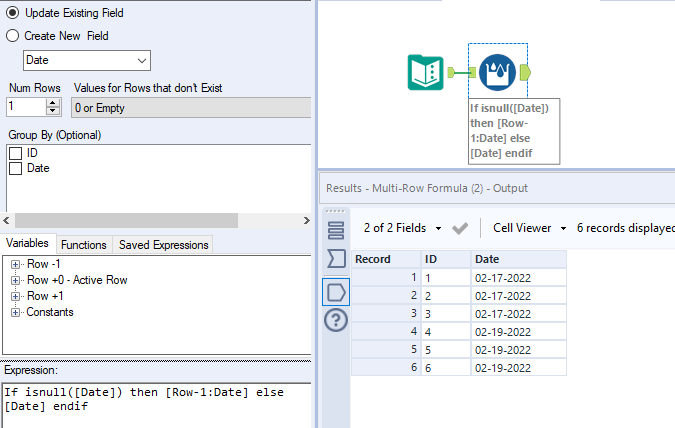Show the output anchor results icon

coord(336,291)
